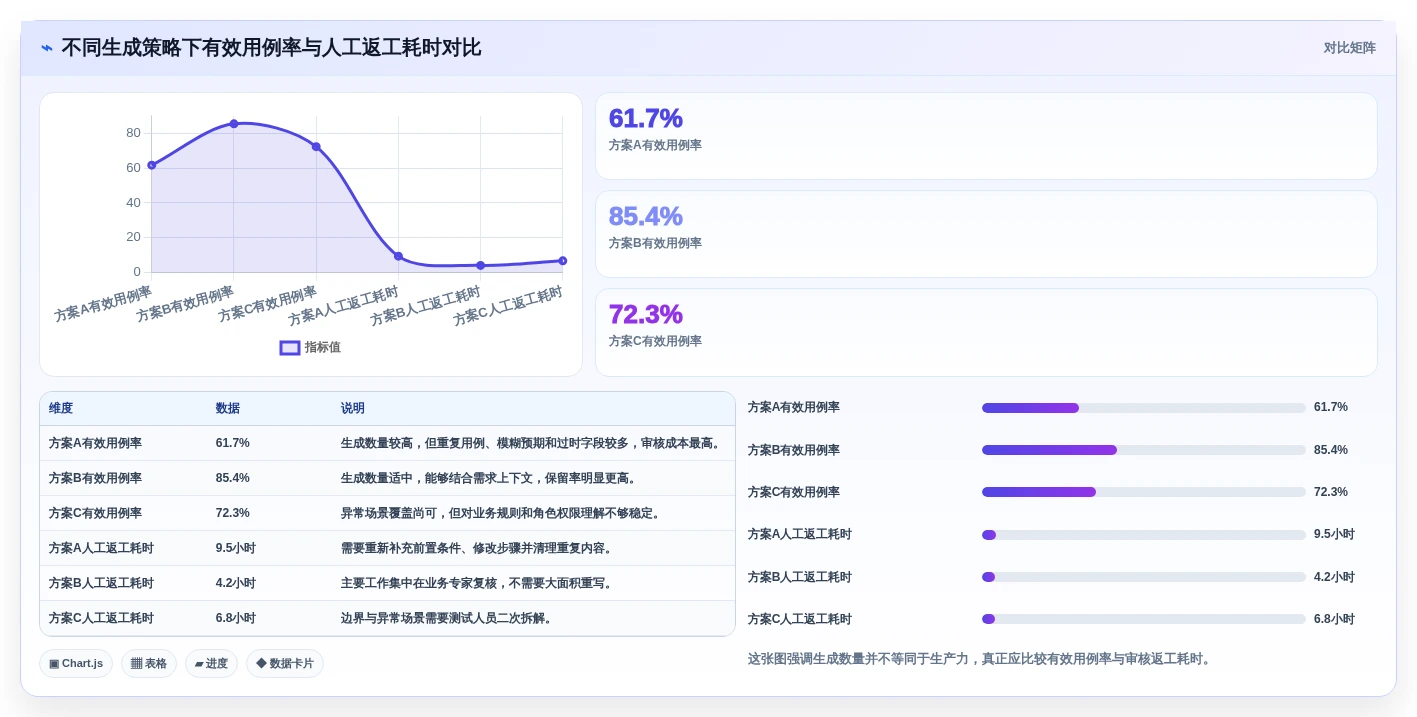Select the 方案B人工返工耗时 table row name
Viewport: 1417px width, 717px height.
tap(101, 583)
